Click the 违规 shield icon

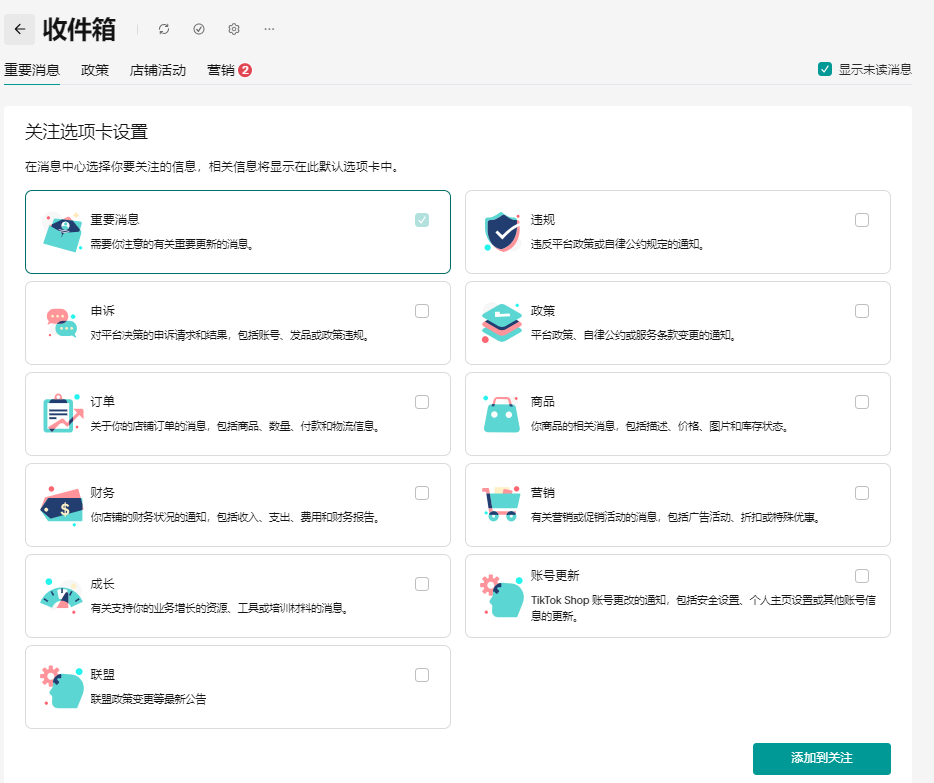pos(502,232)
